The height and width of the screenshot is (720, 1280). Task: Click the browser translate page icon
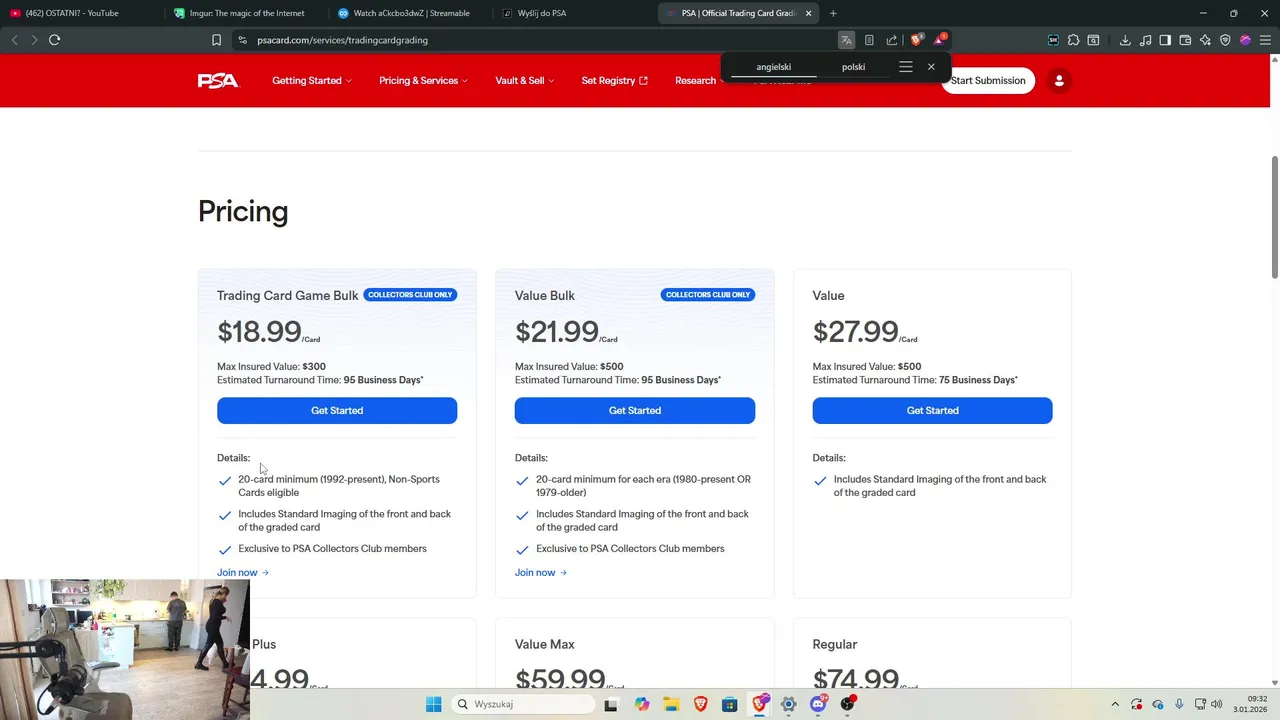click(x=846, y=40)
